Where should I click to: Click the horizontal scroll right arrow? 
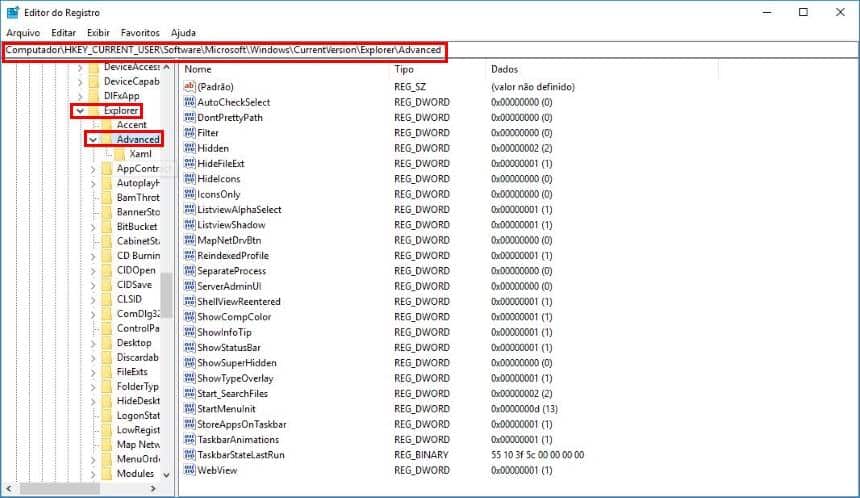153,488
